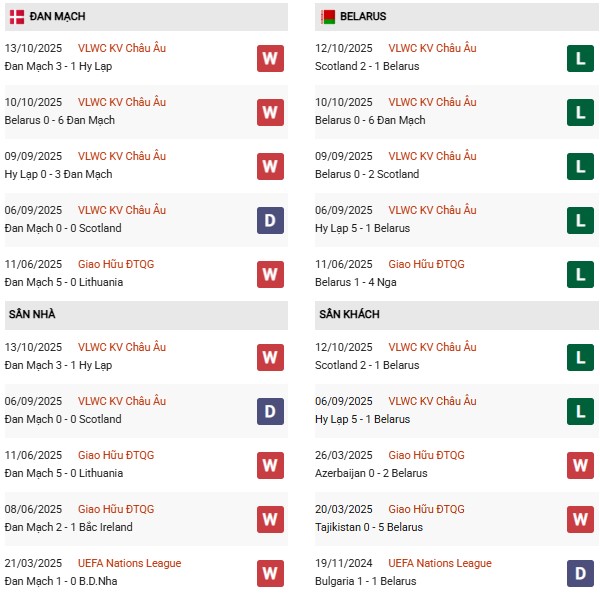Click the Belarus flag icon
This screenshot has height=595, width=600.
point(327,17)
